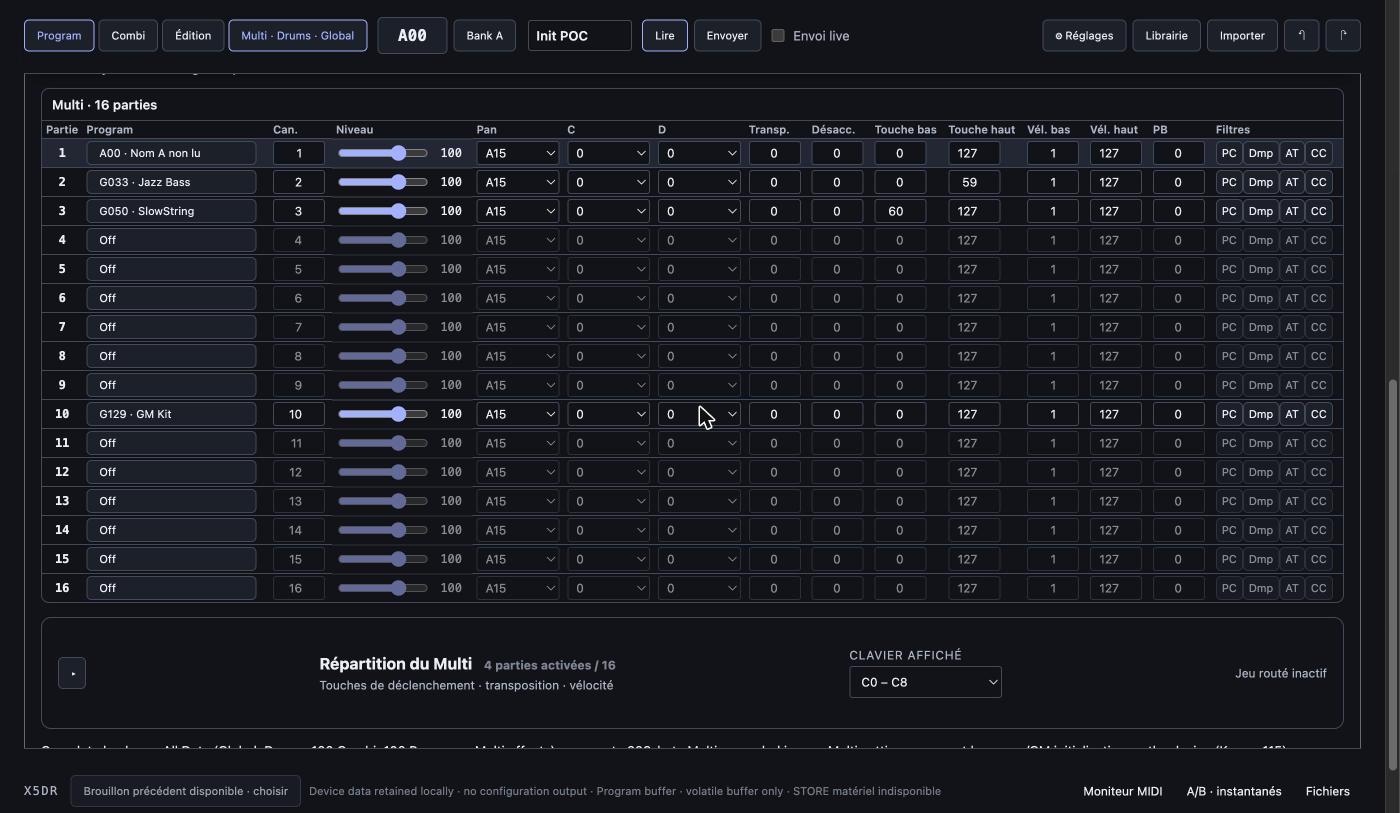Toggle the Dmp filter for part 2
Image resolution: width=1400 pixels, height=813 pixels.
(1260, 182)
